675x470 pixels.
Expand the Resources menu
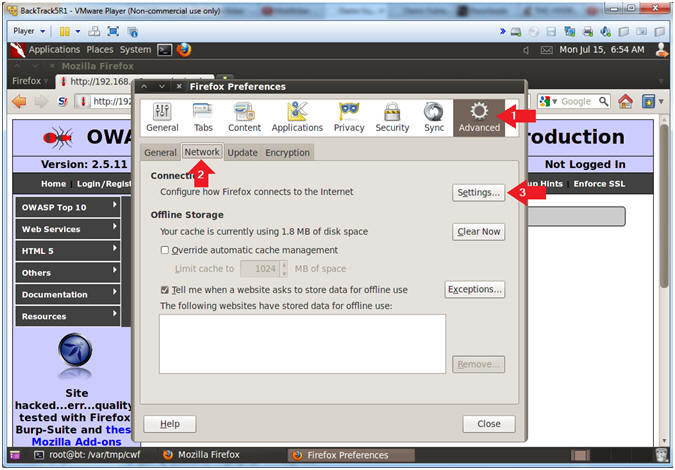coord(68,316)
